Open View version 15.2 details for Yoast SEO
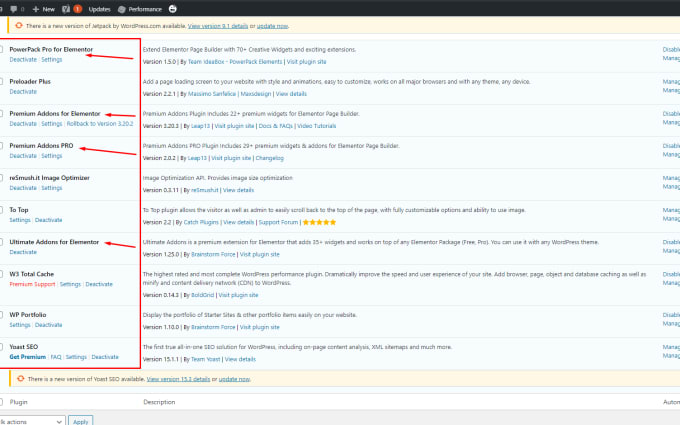The height and width of the screenshot is (425, 680). coord(178,379)
